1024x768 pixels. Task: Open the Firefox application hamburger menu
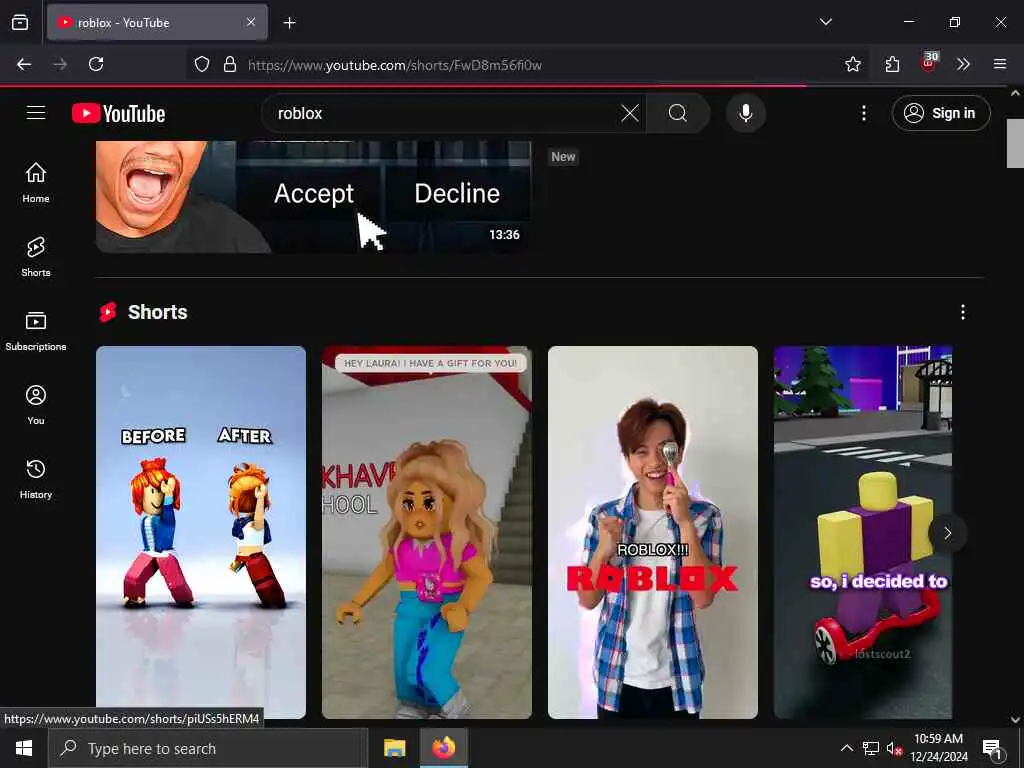1000,64
